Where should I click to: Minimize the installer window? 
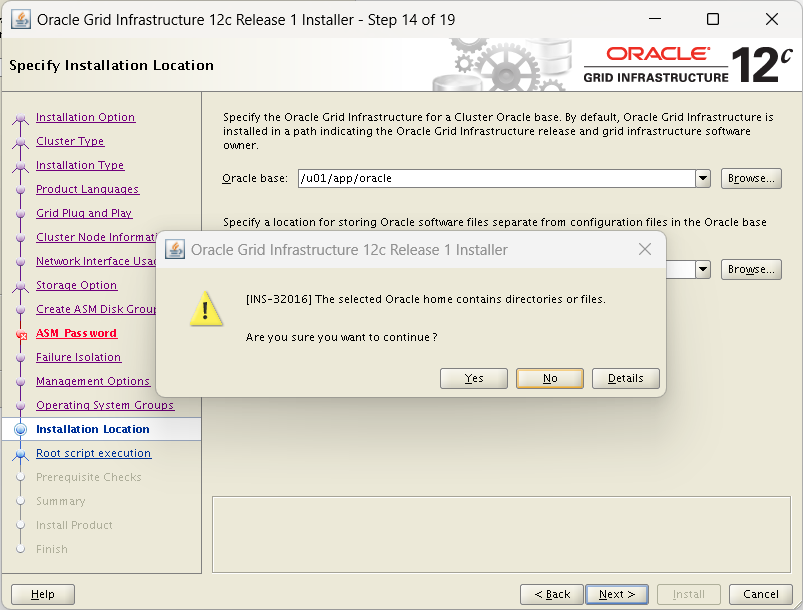(x=654, y=19)
